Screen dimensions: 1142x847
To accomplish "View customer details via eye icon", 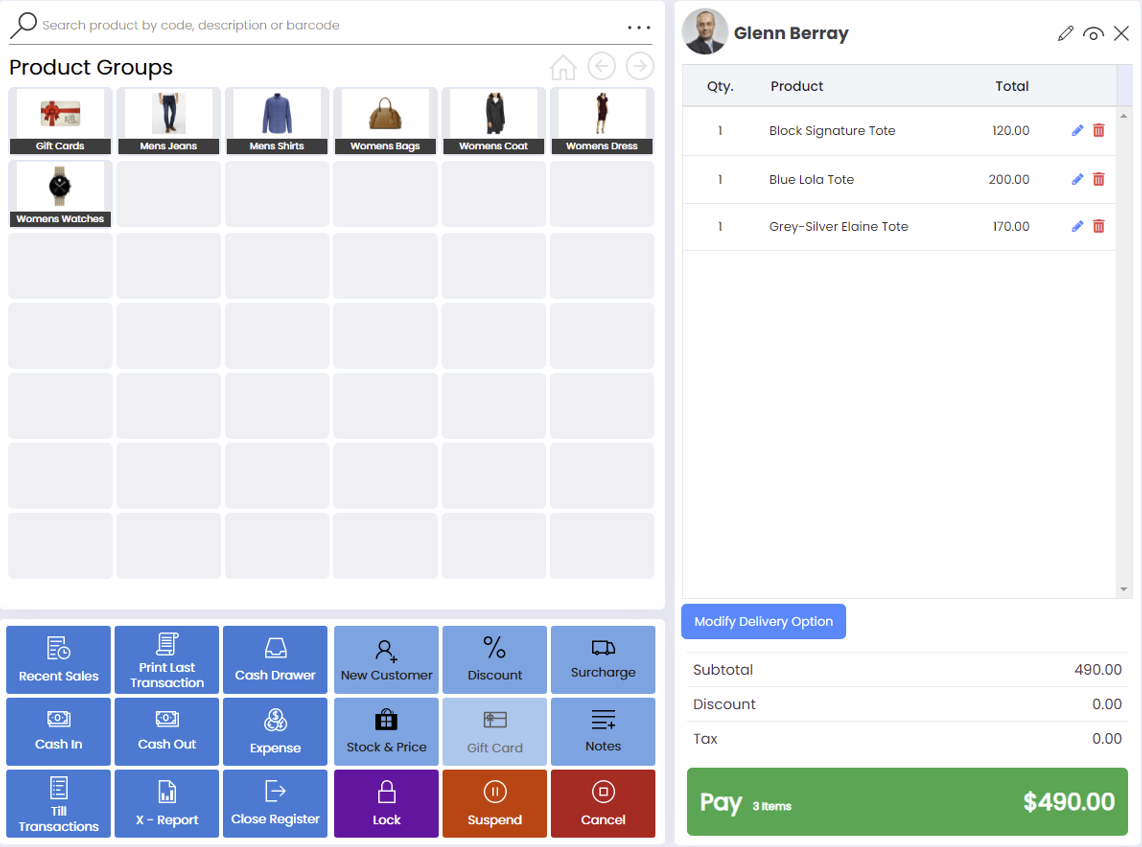I will click(1093, 34).
